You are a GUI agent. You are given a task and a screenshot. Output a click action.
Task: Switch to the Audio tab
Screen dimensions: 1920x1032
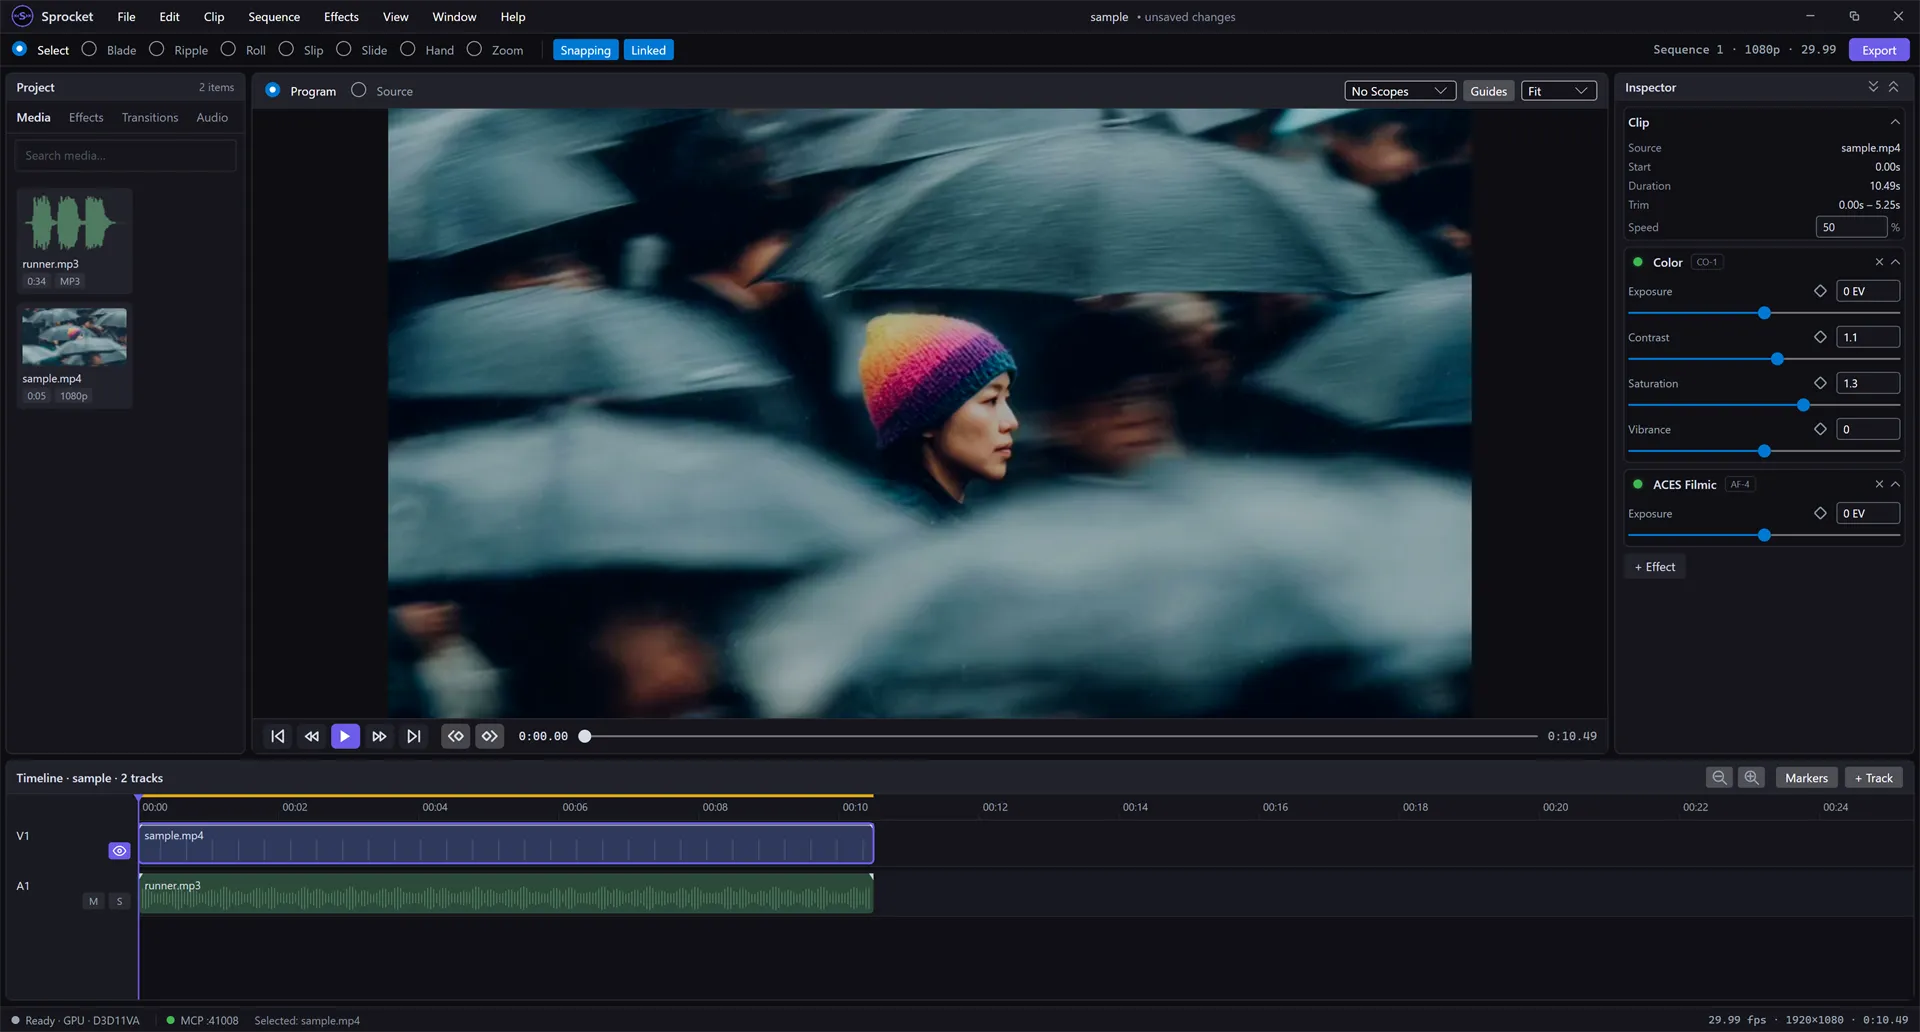click(x=212, y=117)
